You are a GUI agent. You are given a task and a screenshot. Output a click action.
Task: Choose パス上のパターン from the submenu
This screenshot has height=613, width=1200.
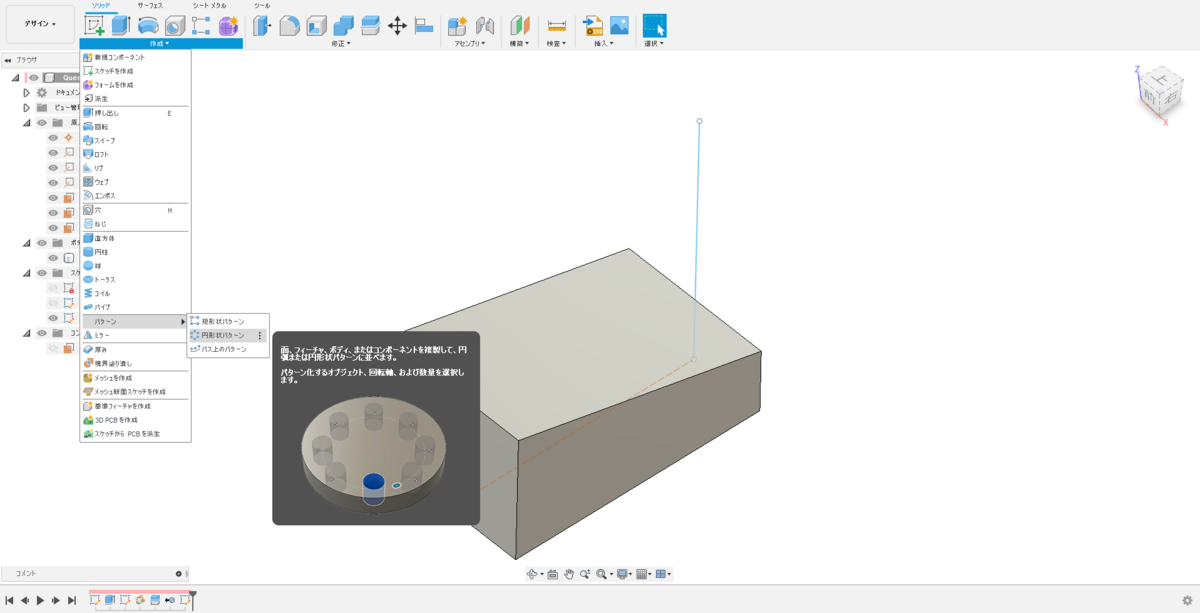(227, 349)
